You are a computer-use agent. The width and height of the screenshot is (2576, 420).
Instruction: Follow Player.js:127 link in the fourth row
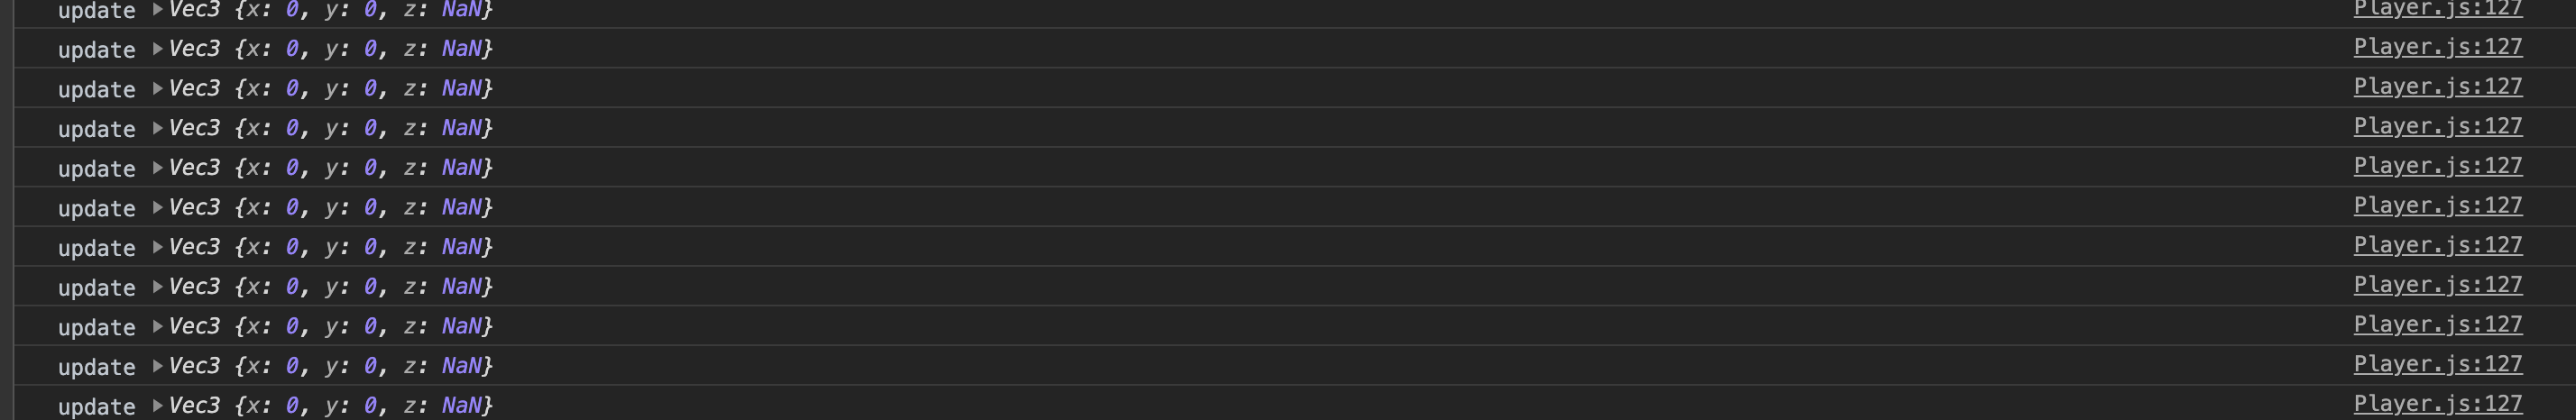coord(2437,126)
